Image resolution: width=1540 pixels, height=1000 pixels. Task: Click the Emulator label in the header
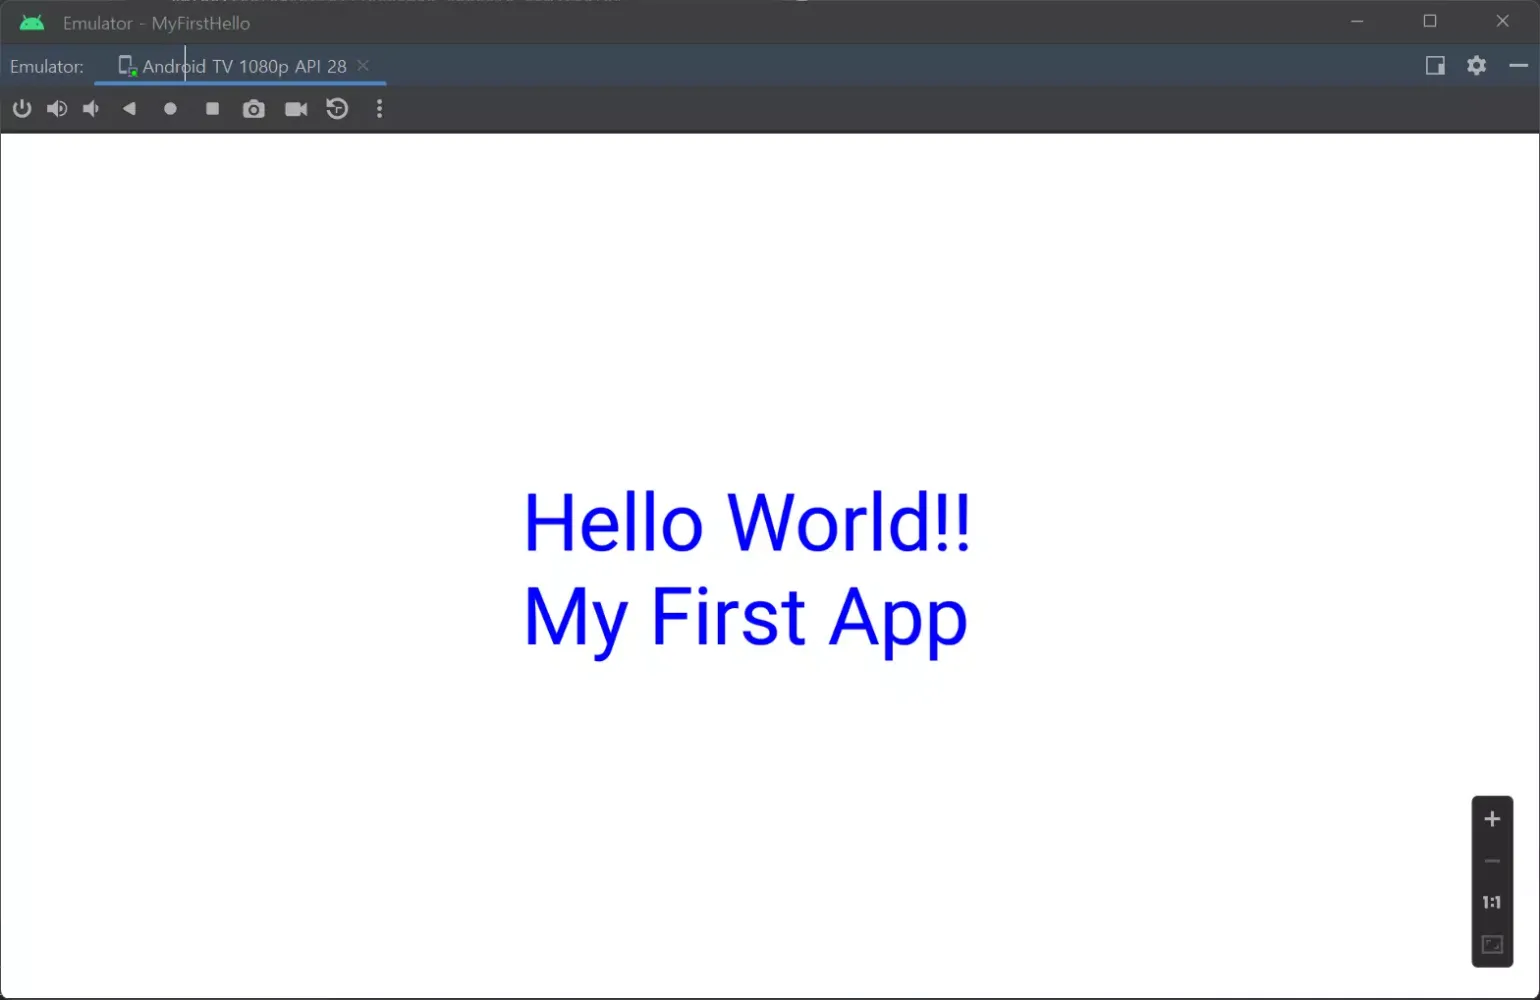pos(45,66)
